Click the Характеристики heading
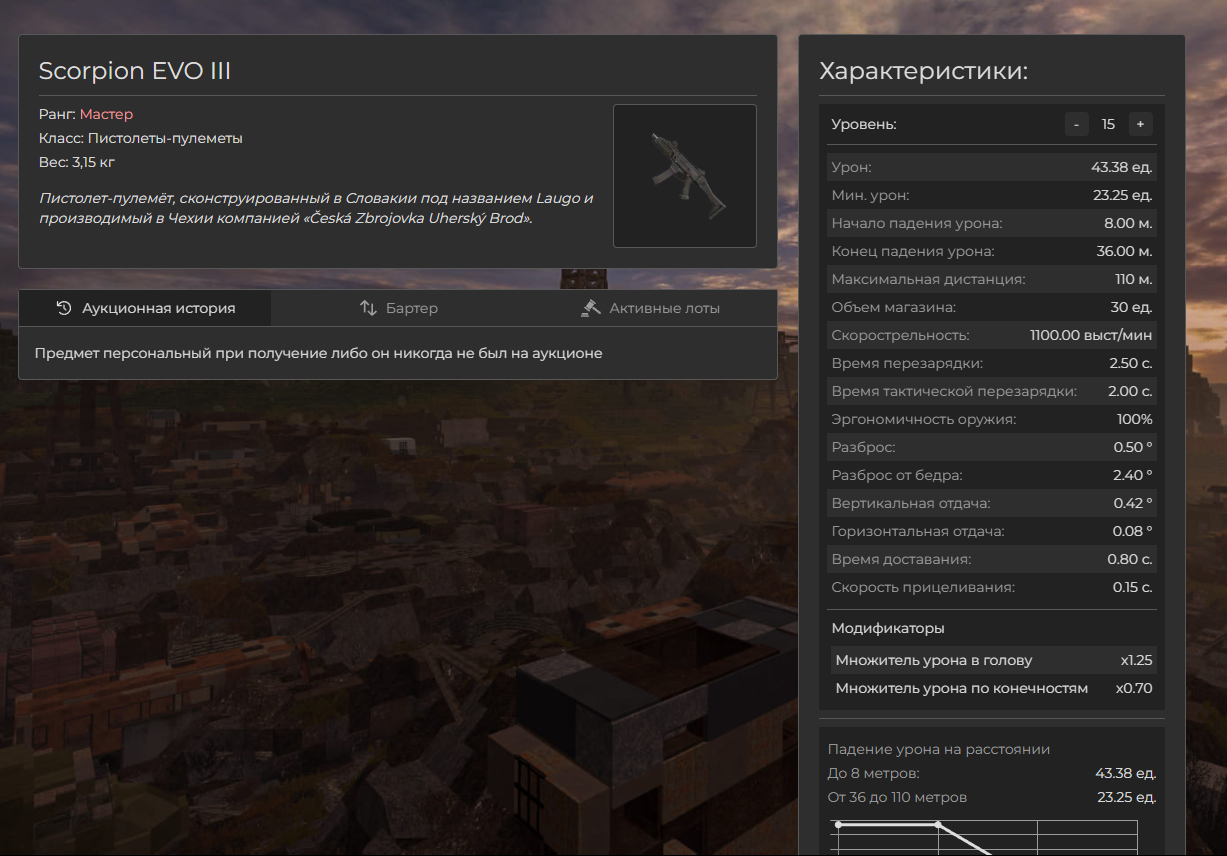 click(923, 71)
